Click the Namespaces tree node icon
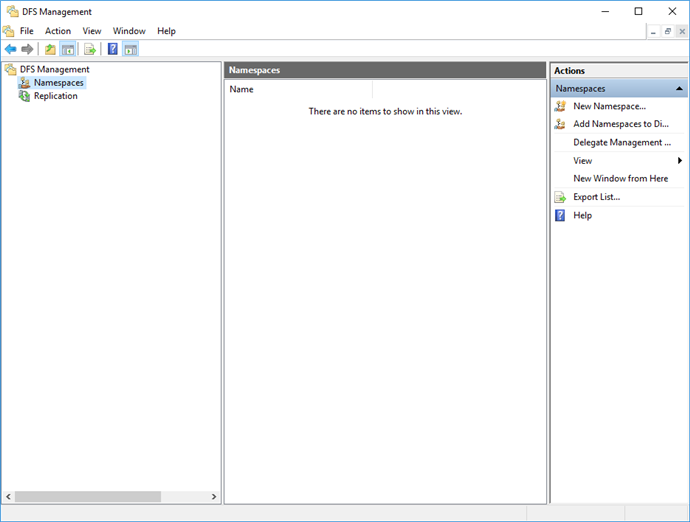690x522 pixels. click(x=25, y=82)
